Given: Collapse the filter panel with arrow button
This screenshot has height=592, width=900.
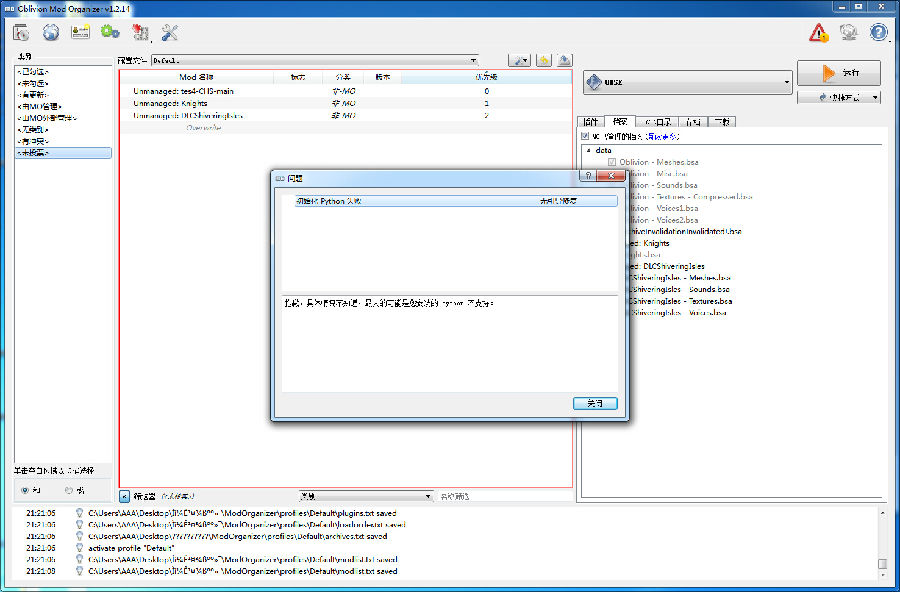Looking at the screenshot, I should [124, 496].
